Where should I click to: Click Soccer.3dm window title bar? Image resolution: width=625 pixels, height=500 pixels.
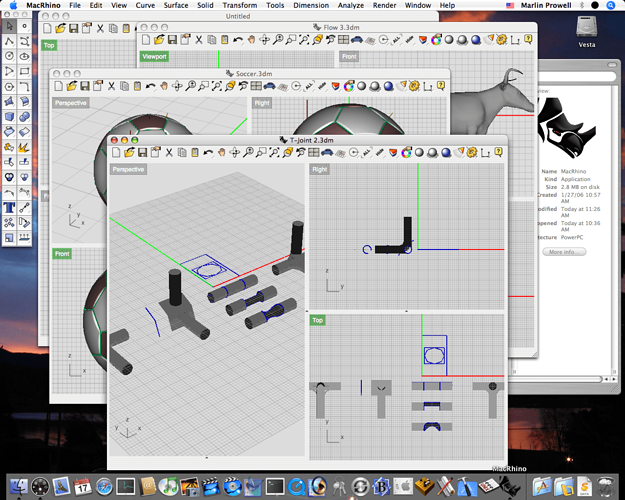coord(250,73)
